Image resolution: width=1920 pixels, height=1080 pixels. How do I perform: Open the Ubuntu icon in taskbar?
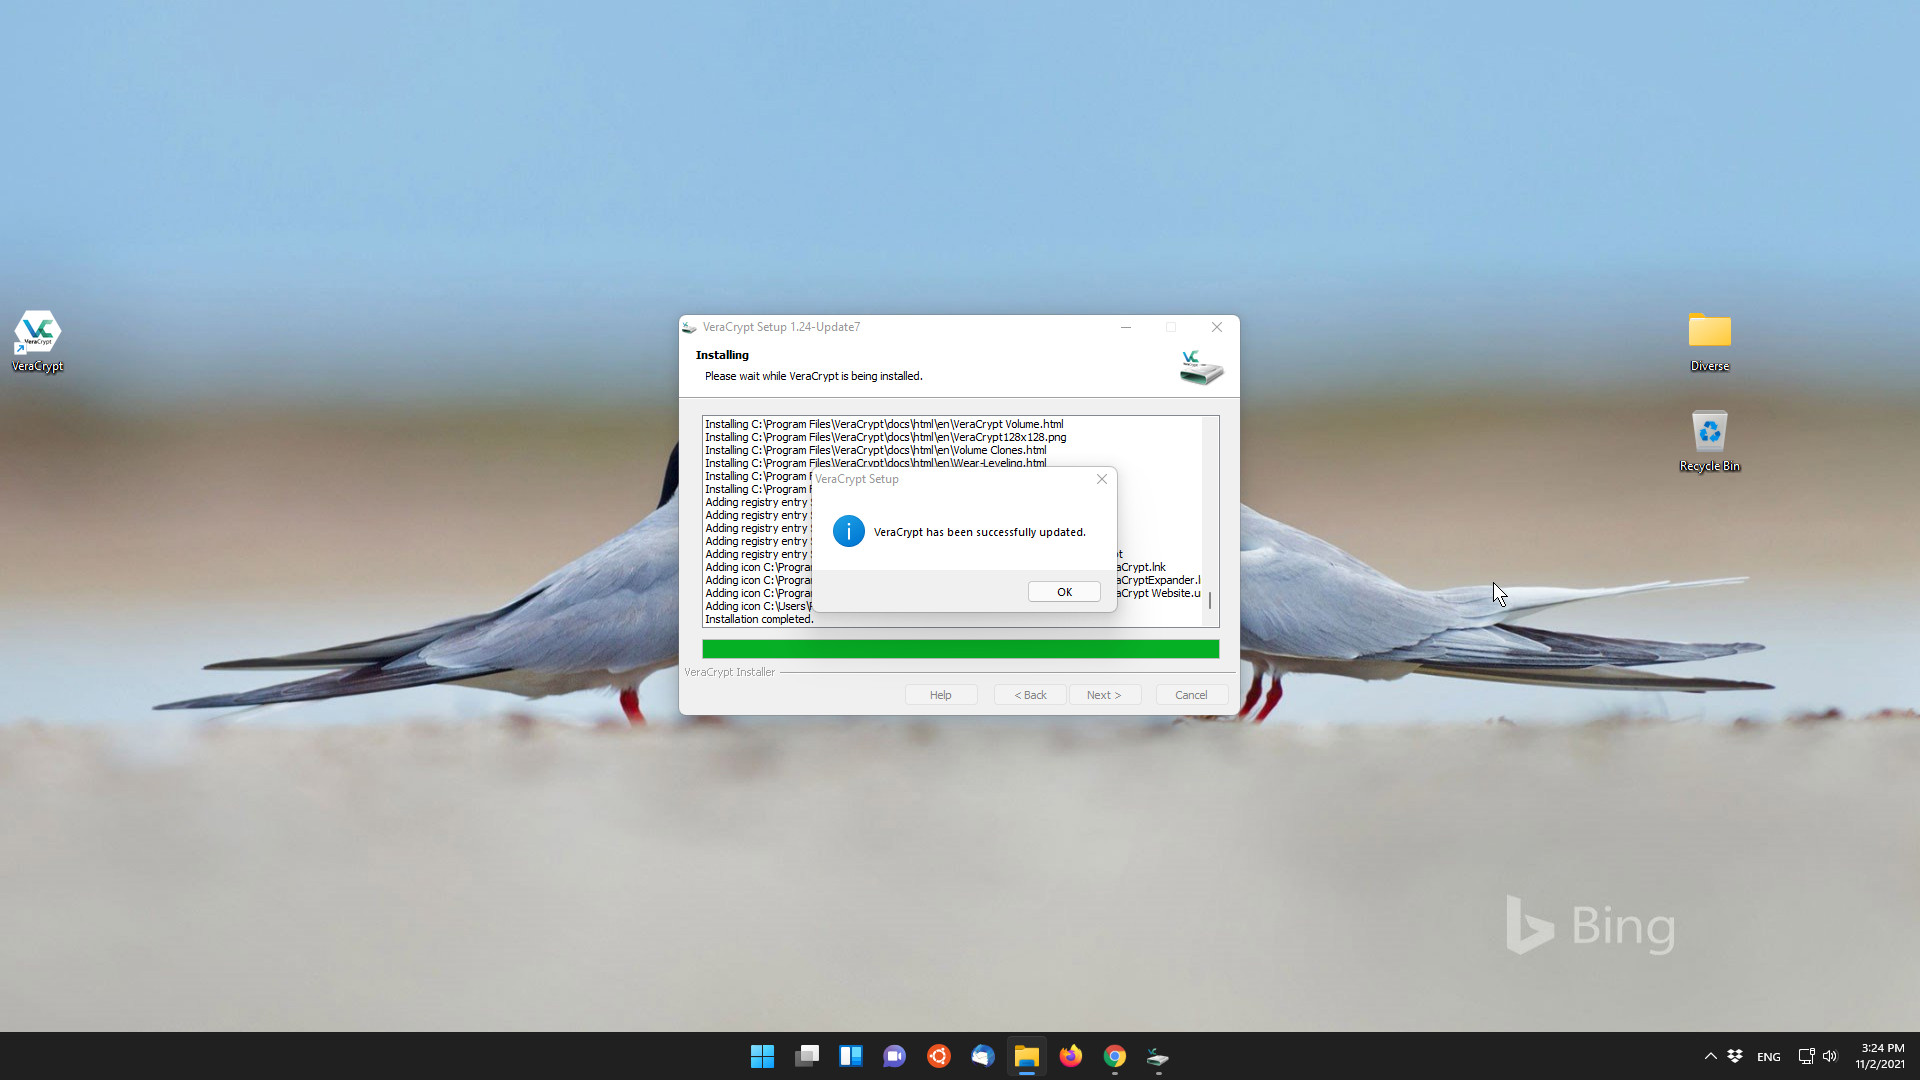939,1056
